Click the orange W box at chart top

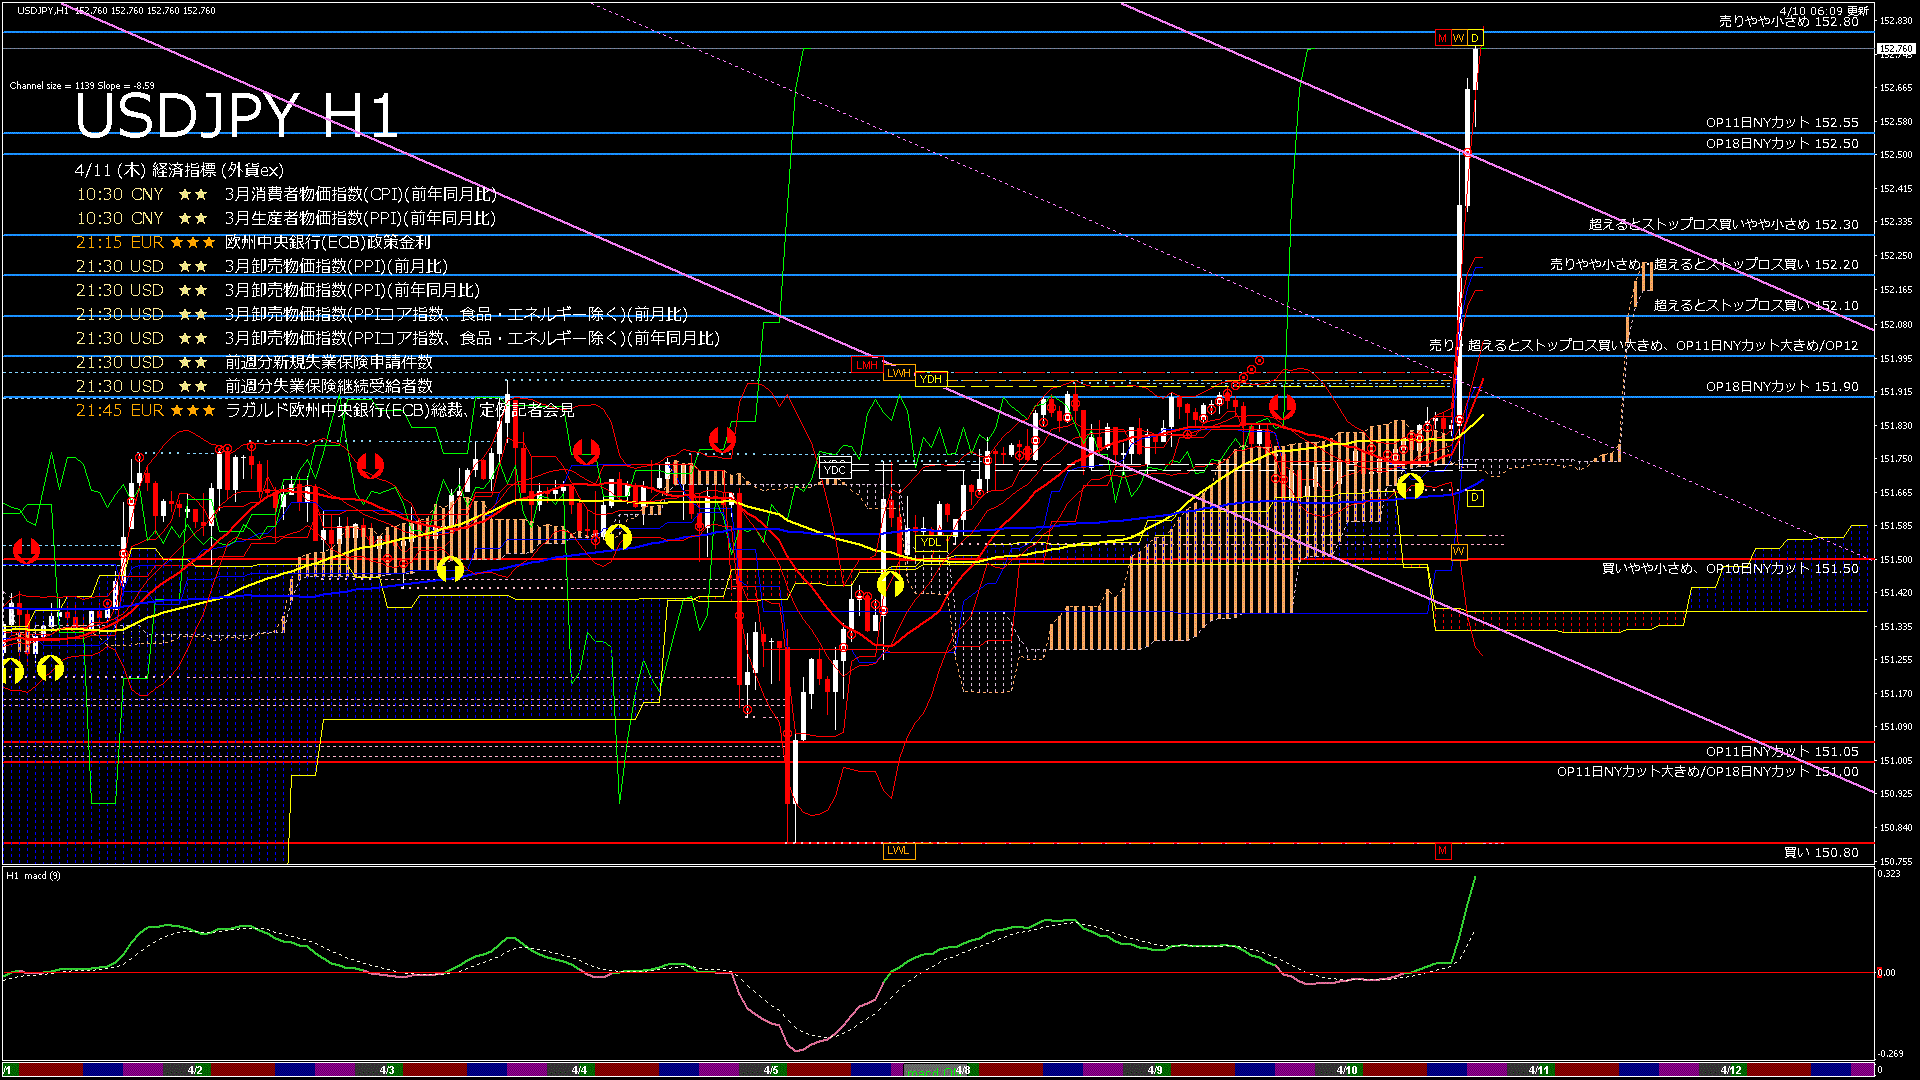[x=1458, y=38]
